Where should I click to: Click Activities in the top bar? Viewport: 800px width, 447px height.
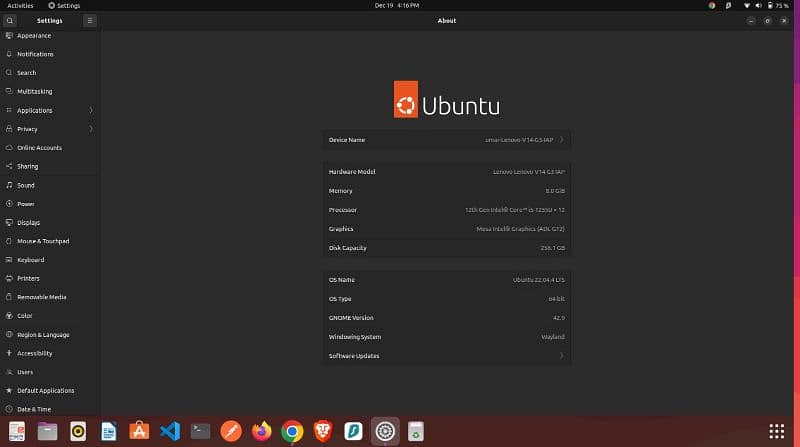click(20, 5)
